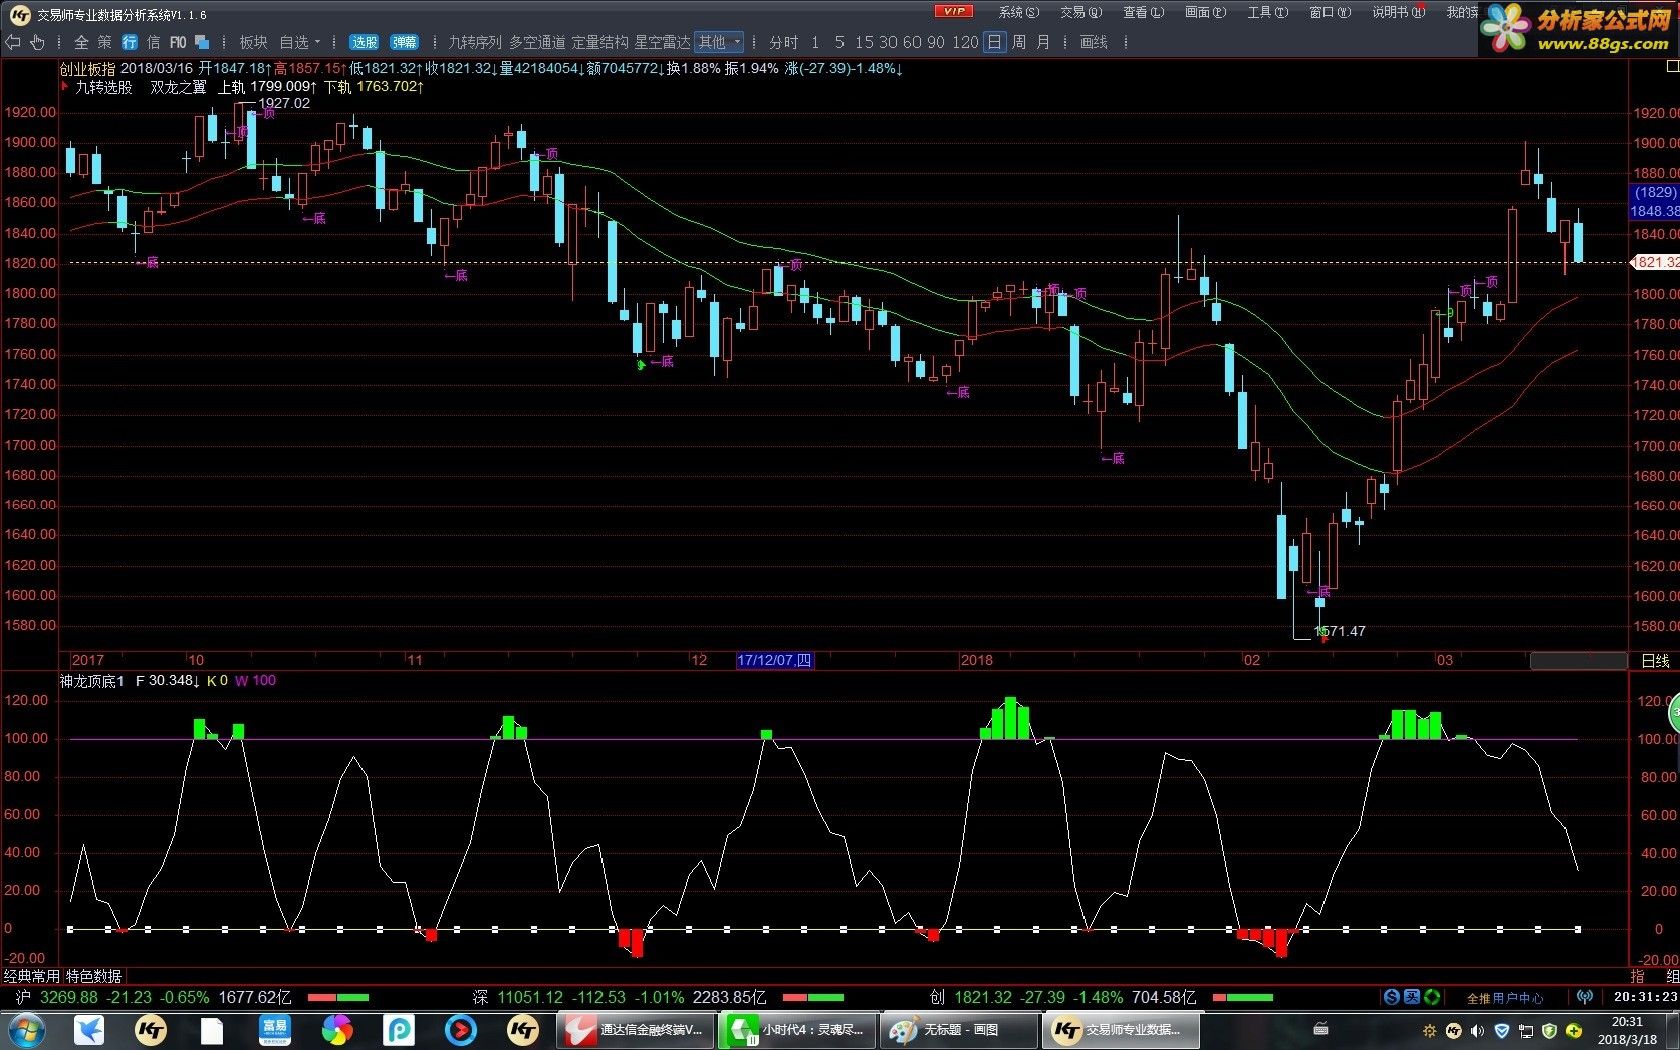Open the teal P app in taskbar
Screen dimensions: 1680x1050
[399, 1030]
